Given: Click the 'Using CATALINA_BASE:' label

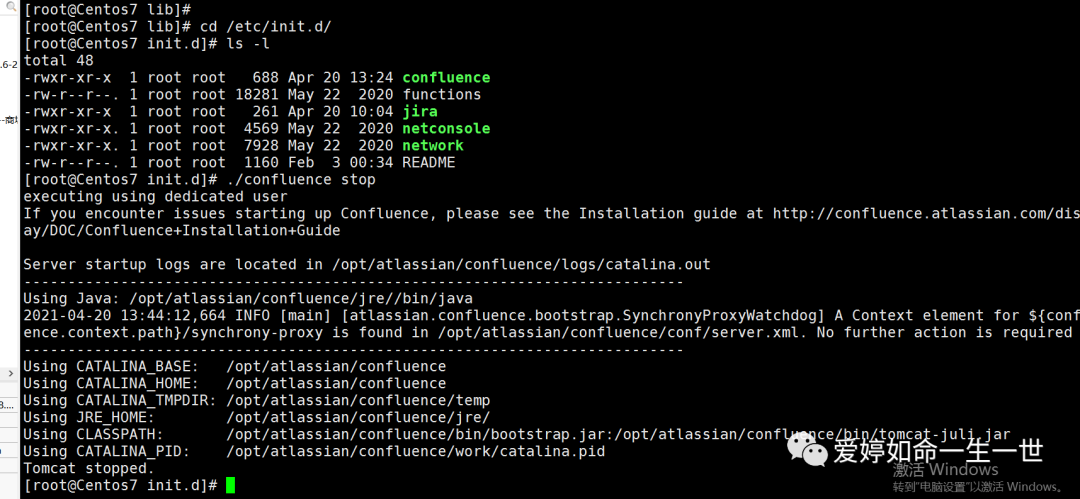Looking at the screenshot, I should click(x=112, y=366).
